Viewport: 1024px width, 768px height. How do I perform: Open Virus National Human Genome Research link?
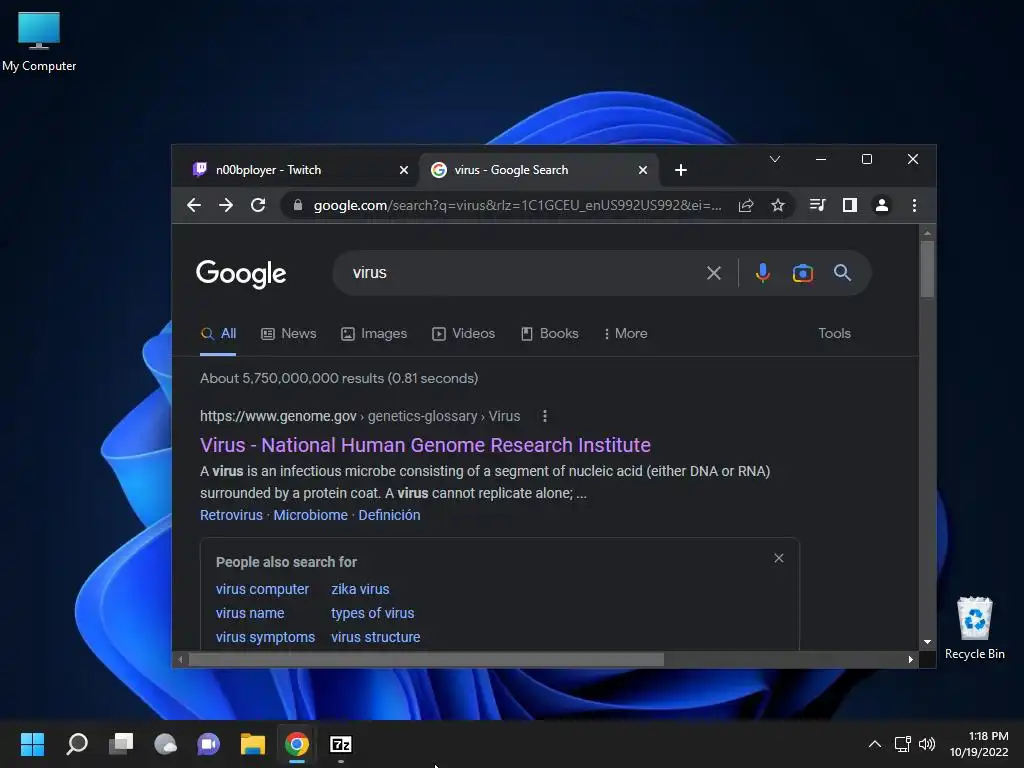coord(425,445)
